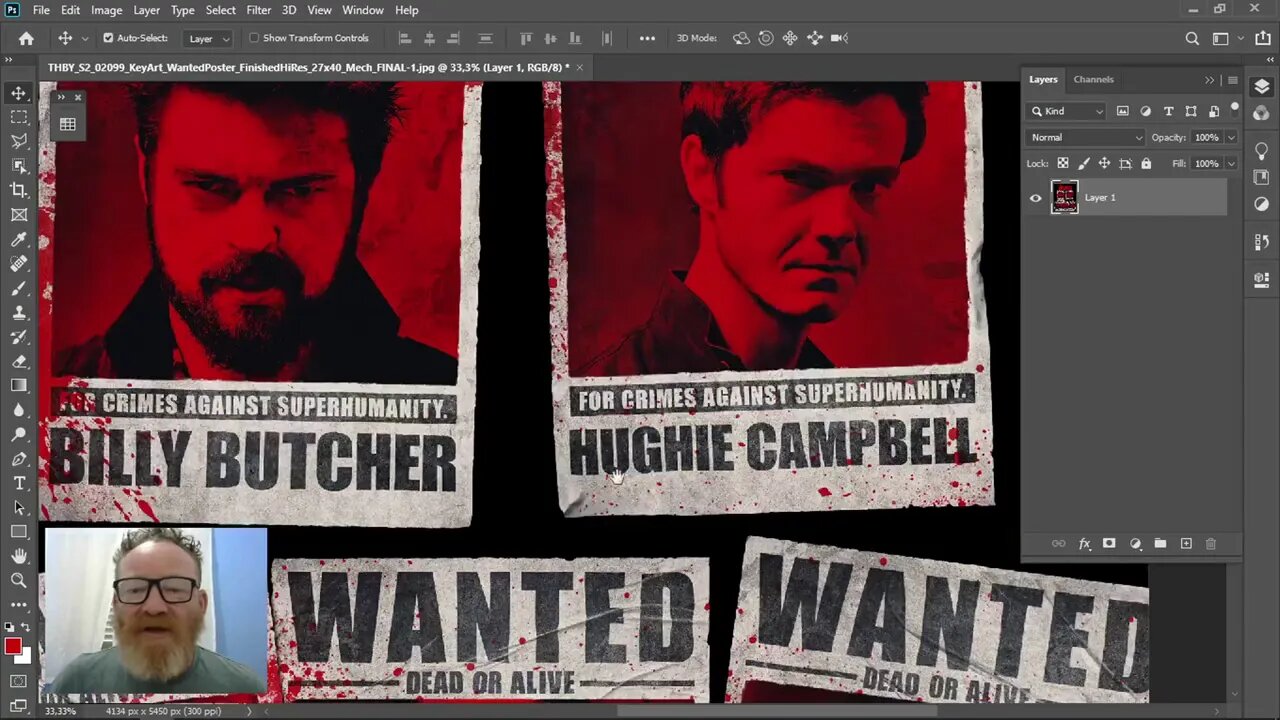Toggle prevent auto-nesting artboard lock

pyautogui.click(x=1125, y=163)
